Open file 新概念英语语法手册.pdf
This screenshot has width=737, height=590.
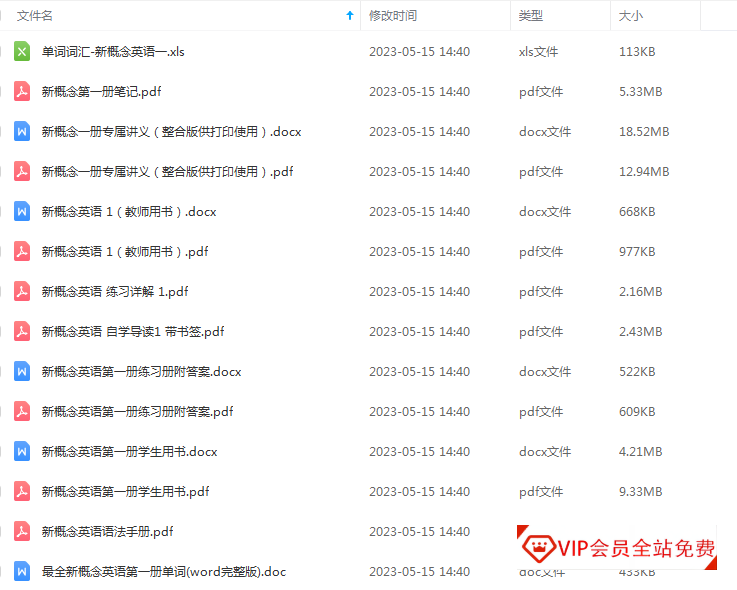(x=108, y=531)
